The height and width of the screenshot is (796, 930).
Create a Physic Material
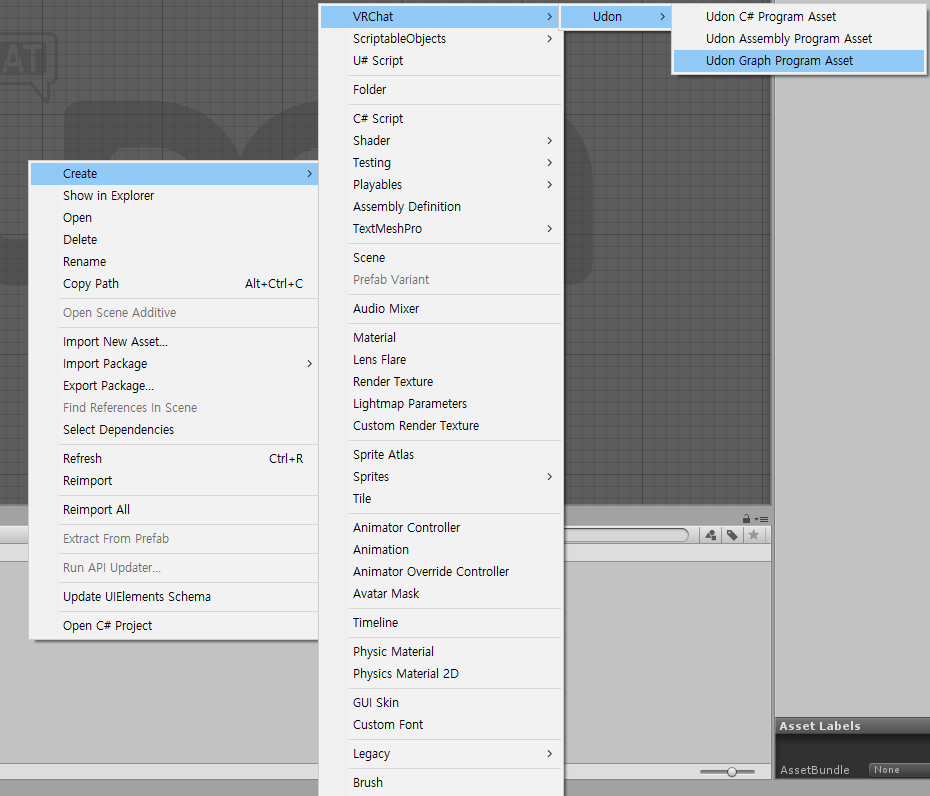[439, 651]
